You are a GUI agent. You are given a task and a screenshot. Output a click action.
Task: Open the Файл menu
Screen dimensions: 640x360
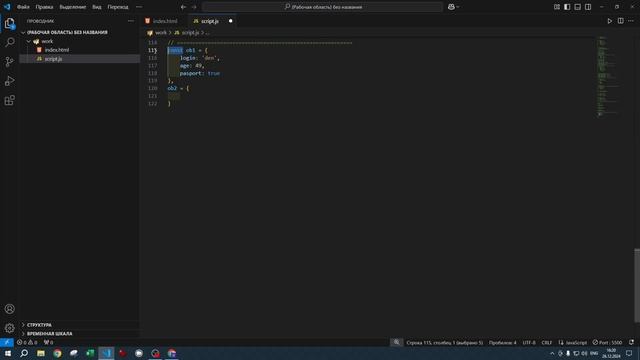pyautogui.click(x=23, y=7)
